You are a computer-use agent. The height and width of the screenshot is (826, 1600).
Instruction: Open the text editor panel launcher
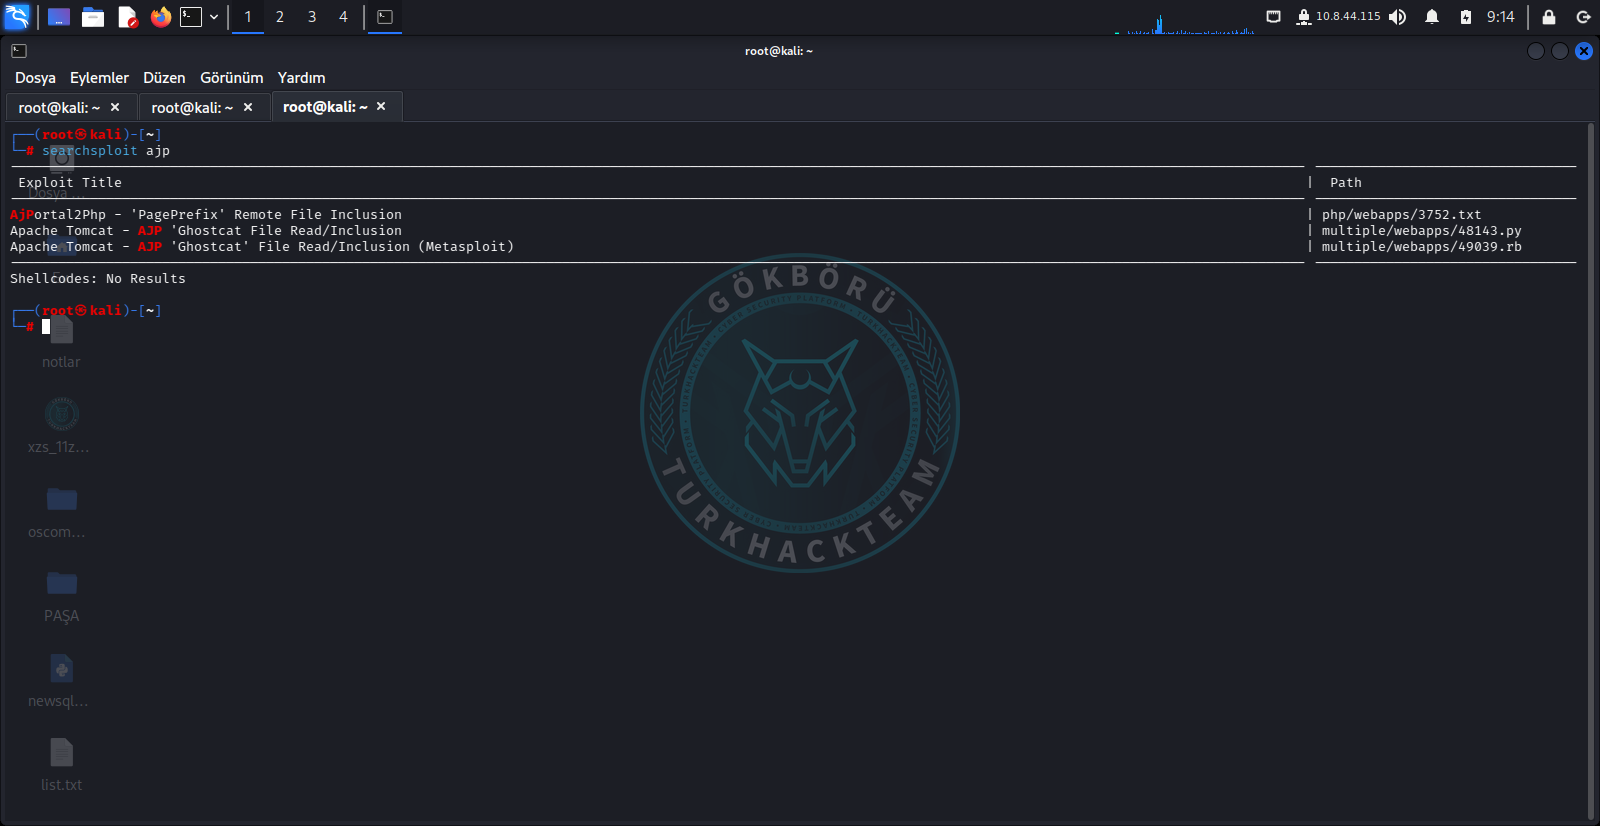pyautogui.click(x=127, y=17)
